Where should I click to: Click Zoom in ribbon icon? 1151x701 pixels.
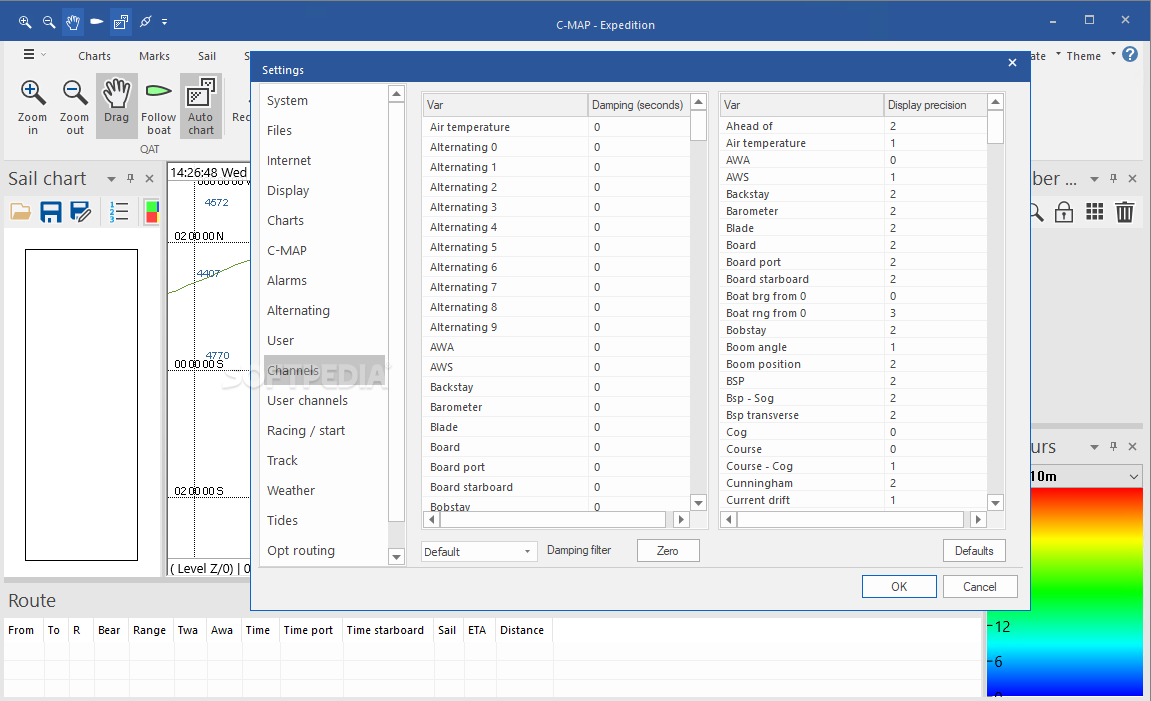click(32, 107)
